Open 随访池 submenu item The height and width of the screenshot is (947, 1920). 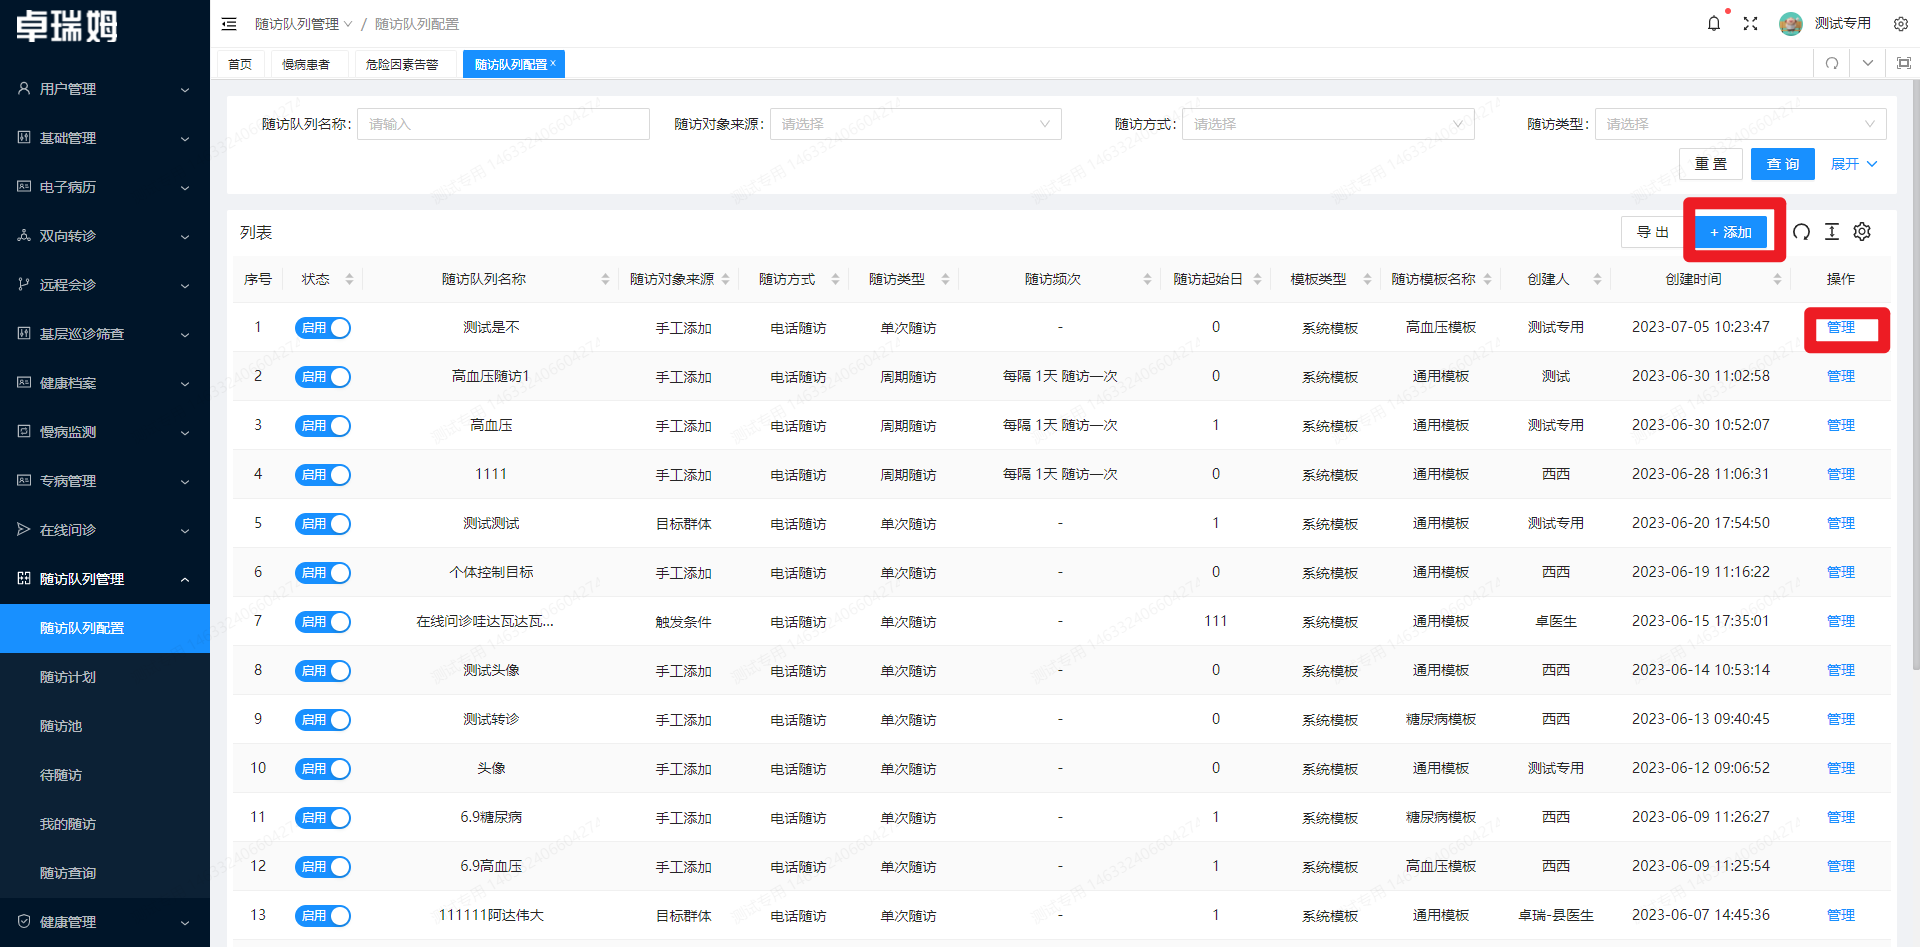pyautogui.click(x=104, y=726)
